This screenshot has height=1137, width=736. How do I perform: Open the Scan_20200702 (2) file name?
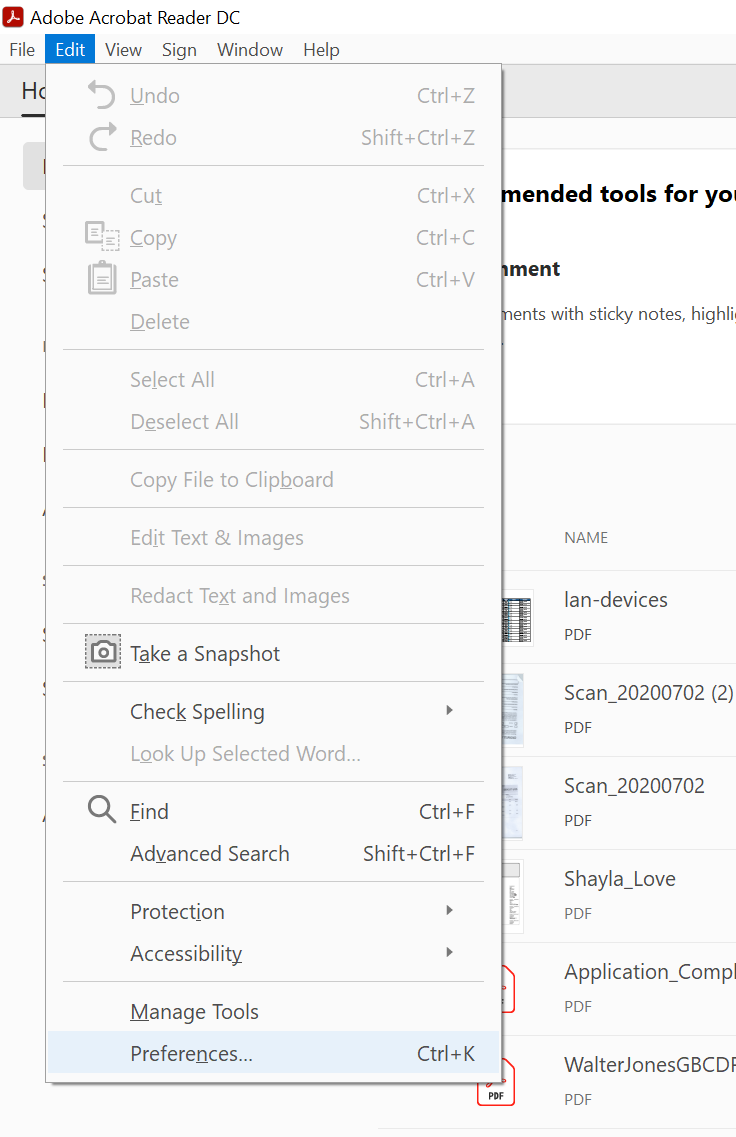[x=648, y=692]
